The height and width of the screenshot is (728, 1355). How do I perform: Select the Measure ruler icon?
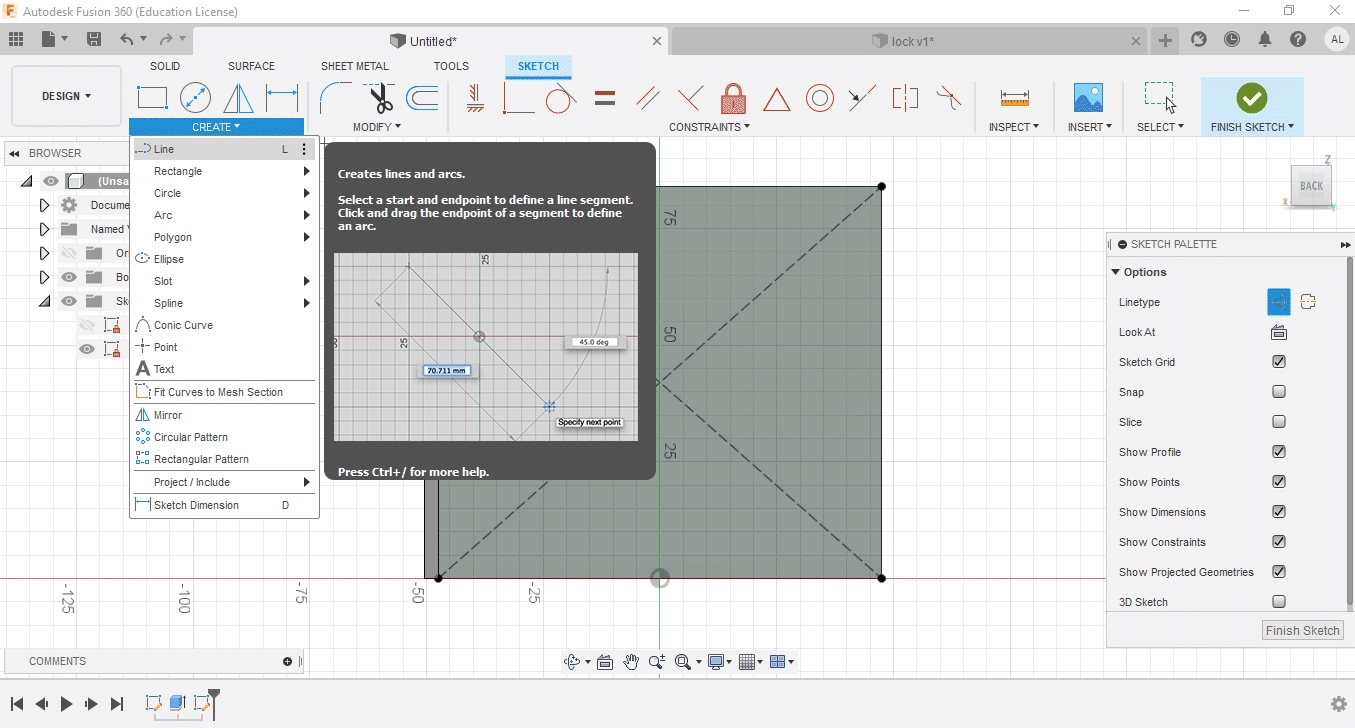(1014, 98)
